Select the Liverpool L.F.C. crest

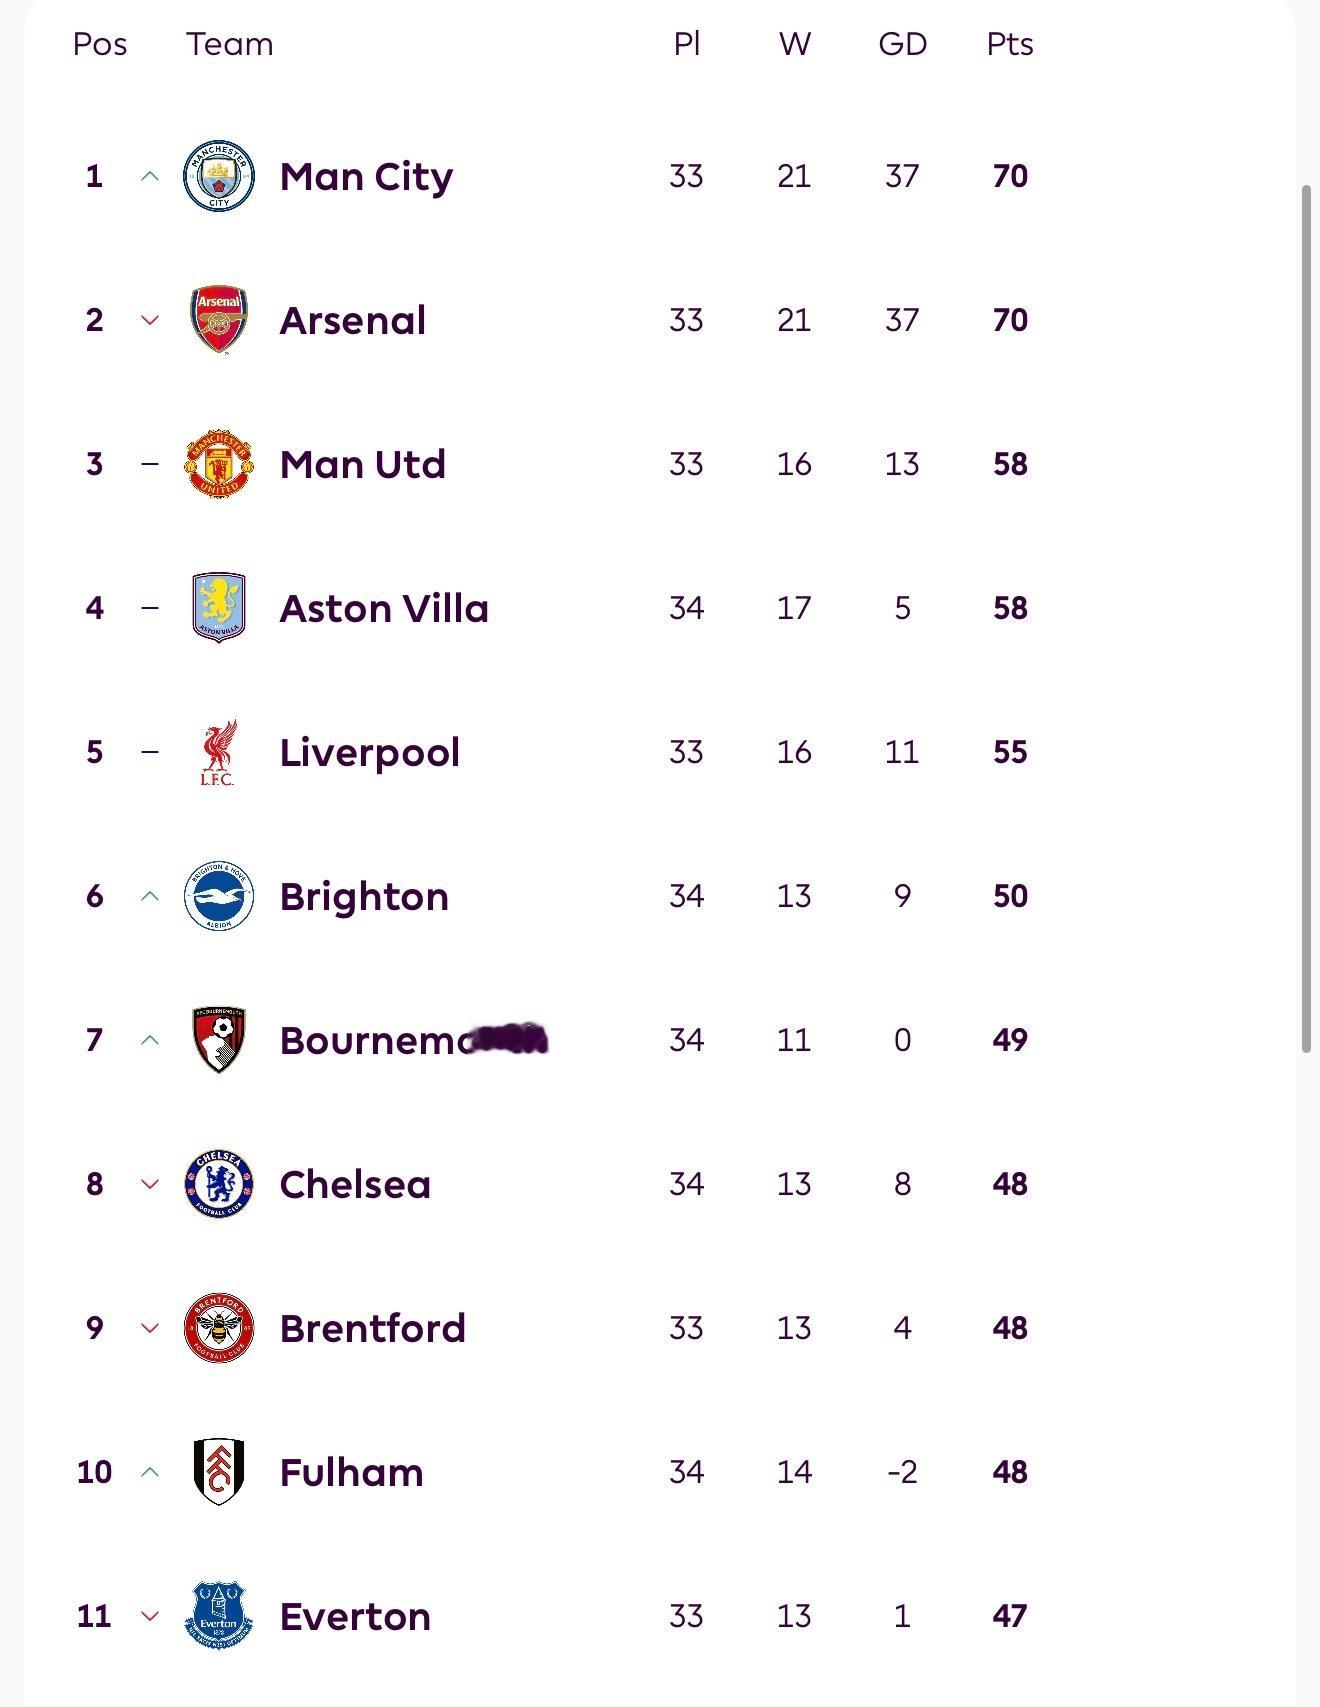pyautogui.click(x=219, y=752)
